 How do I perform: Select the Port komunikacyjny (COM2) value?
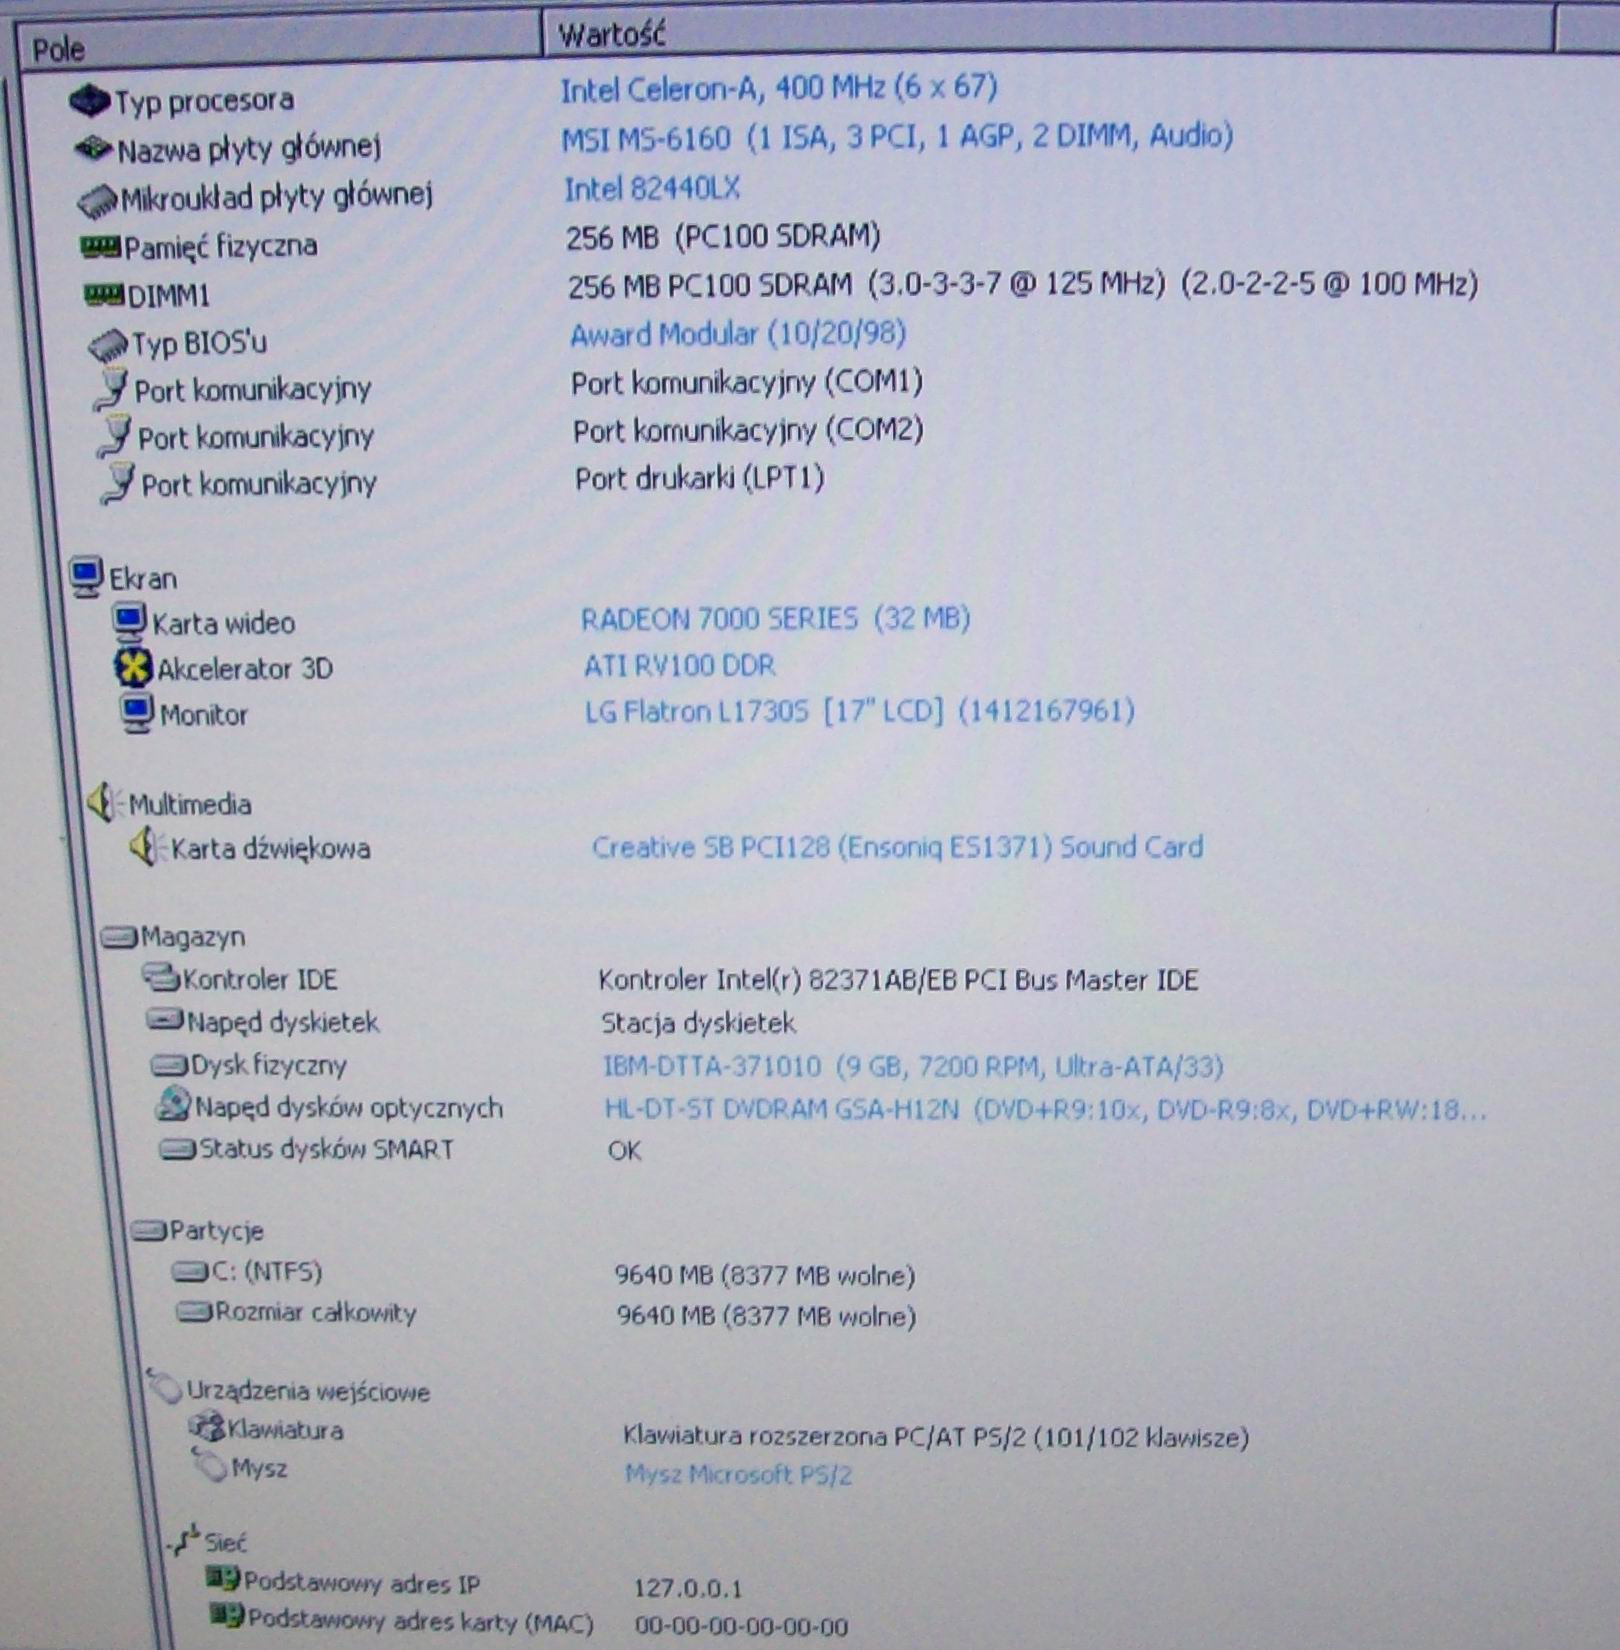[x=748, y=430]
